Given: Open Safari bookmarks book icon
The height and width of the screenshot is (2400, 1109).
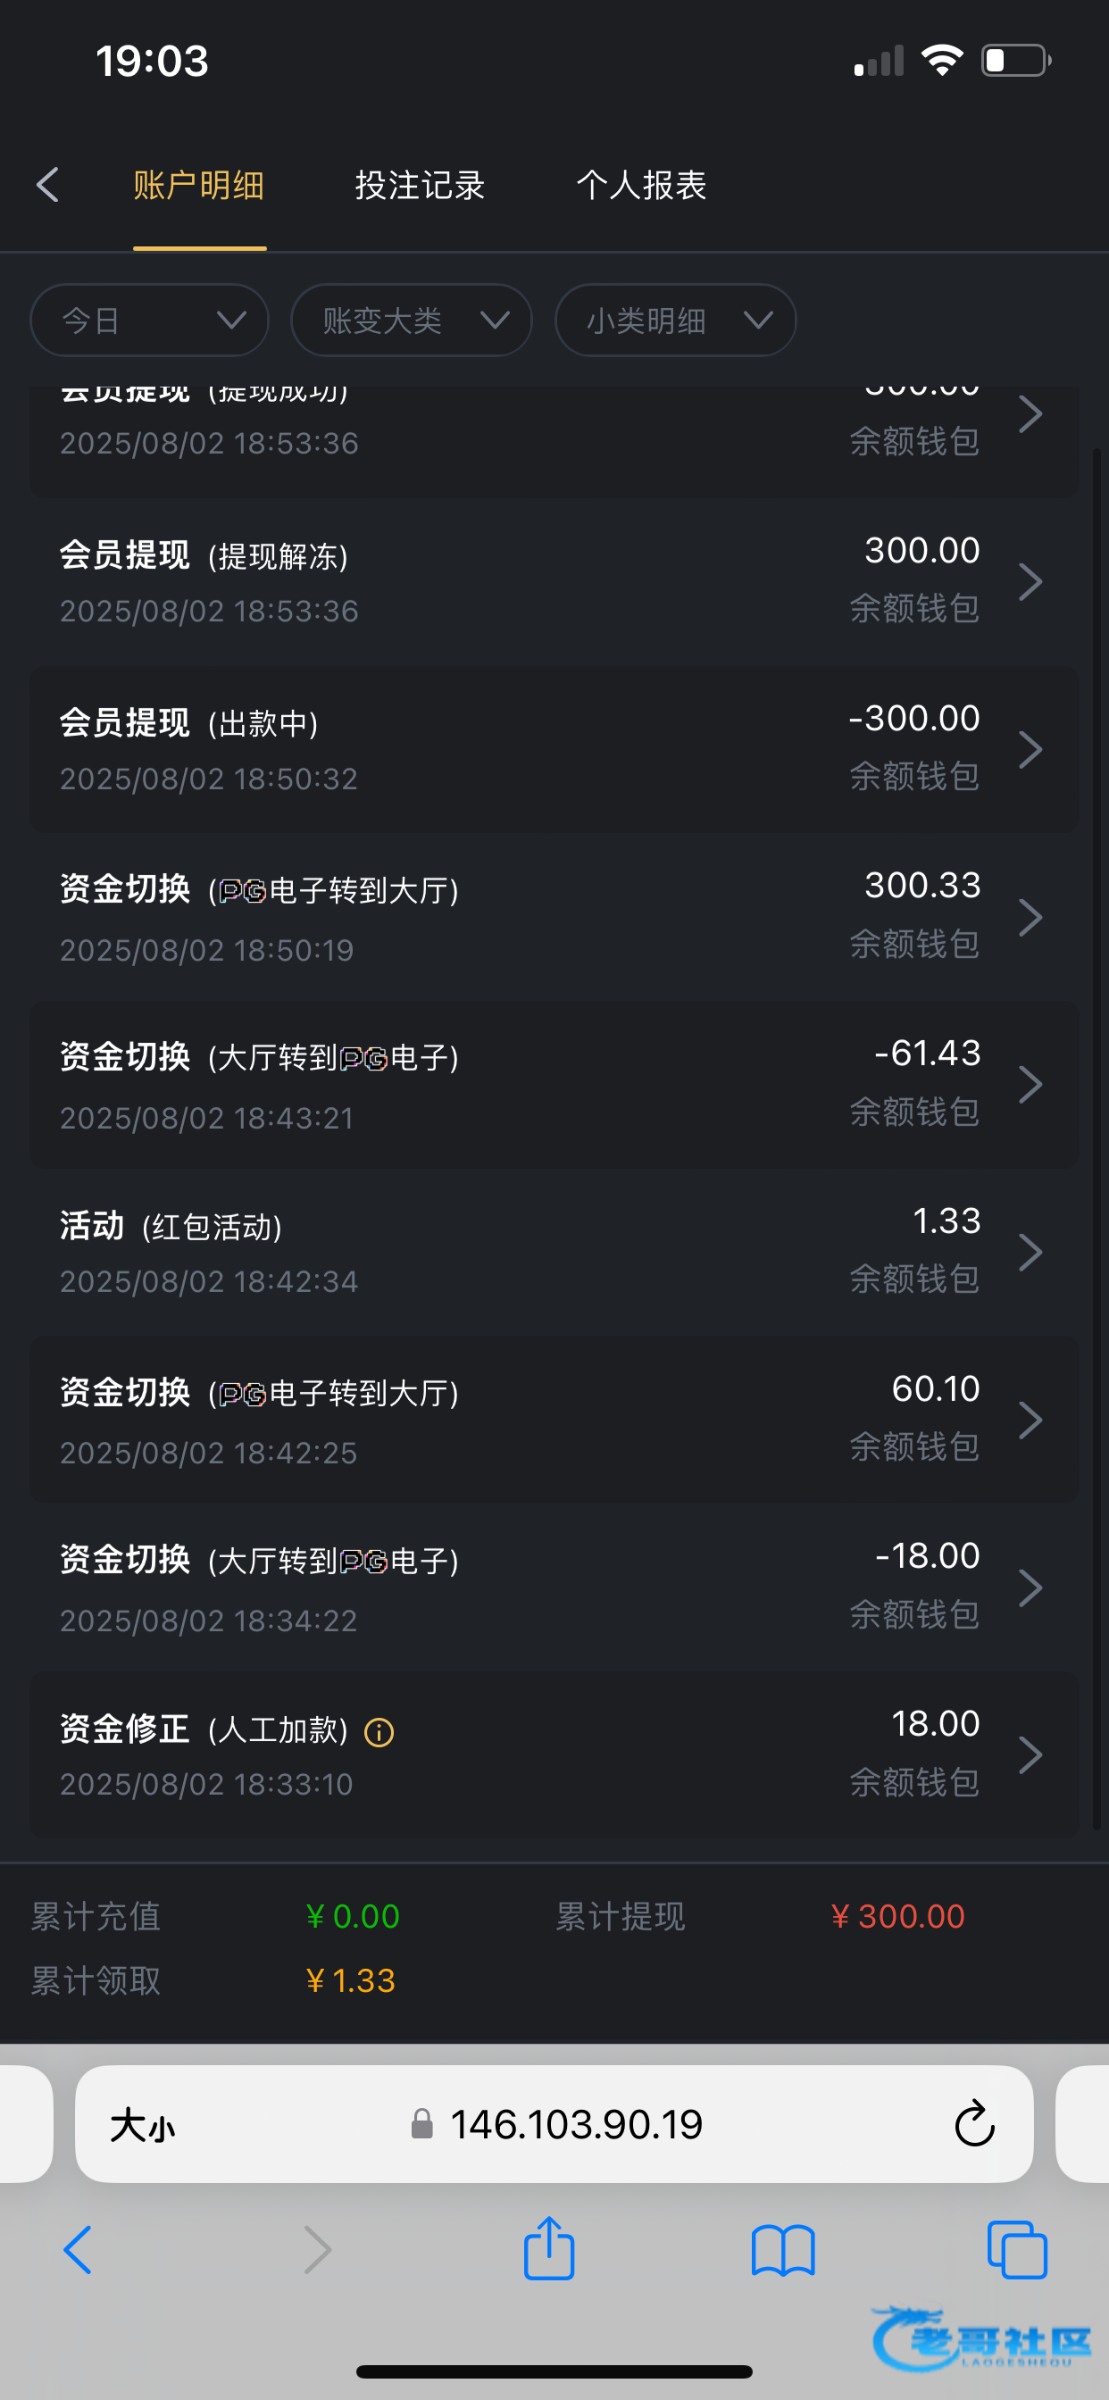Looking at the screenshot, I should click(783, 2250).
